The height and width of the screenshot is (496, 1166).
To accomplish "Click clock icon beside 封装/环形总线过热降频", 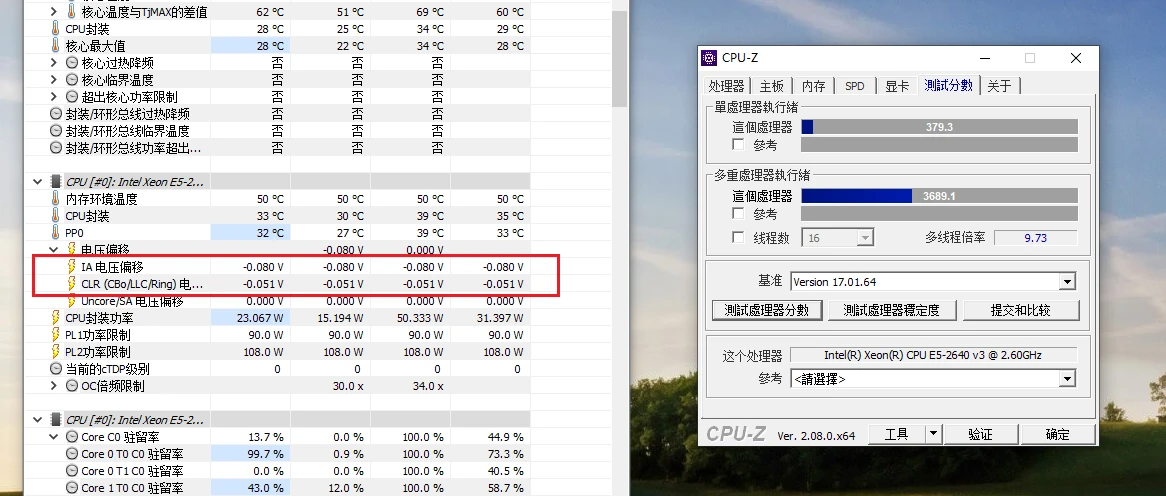I will [x=55, y=114].
